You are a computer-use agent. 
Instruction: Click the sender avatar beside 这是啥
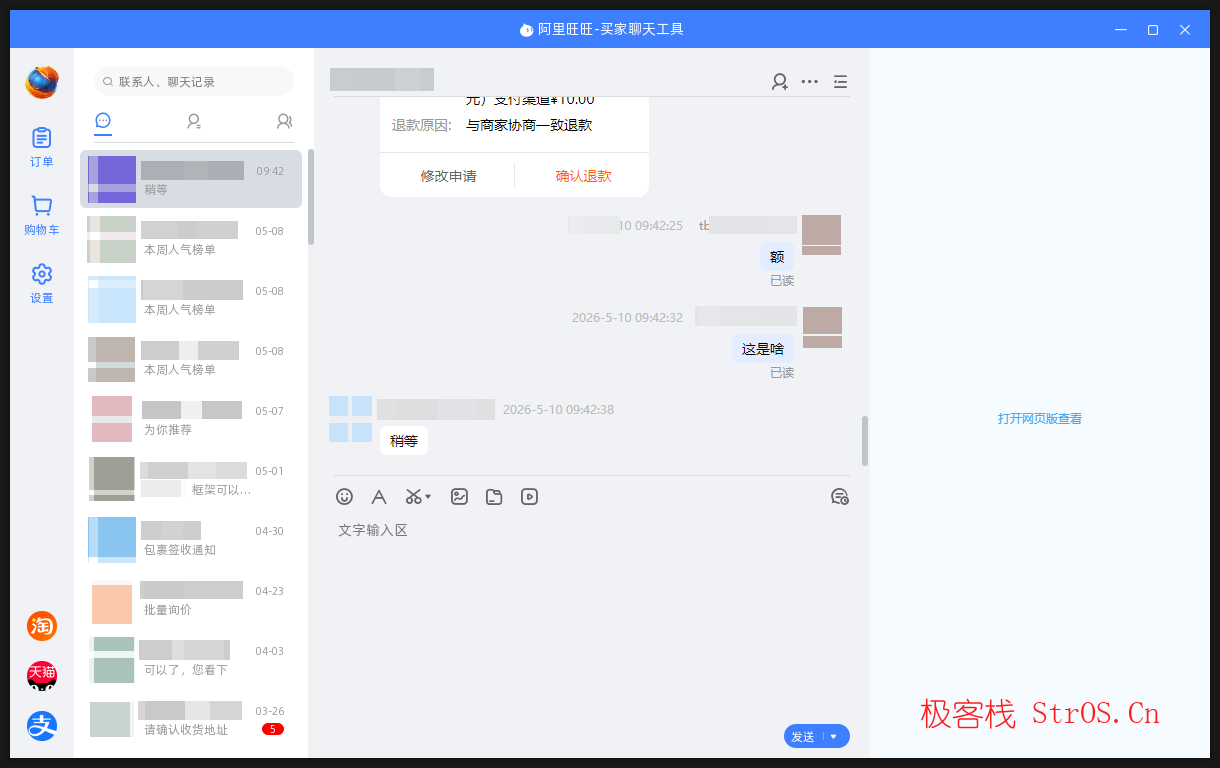[x=822, y=327]
